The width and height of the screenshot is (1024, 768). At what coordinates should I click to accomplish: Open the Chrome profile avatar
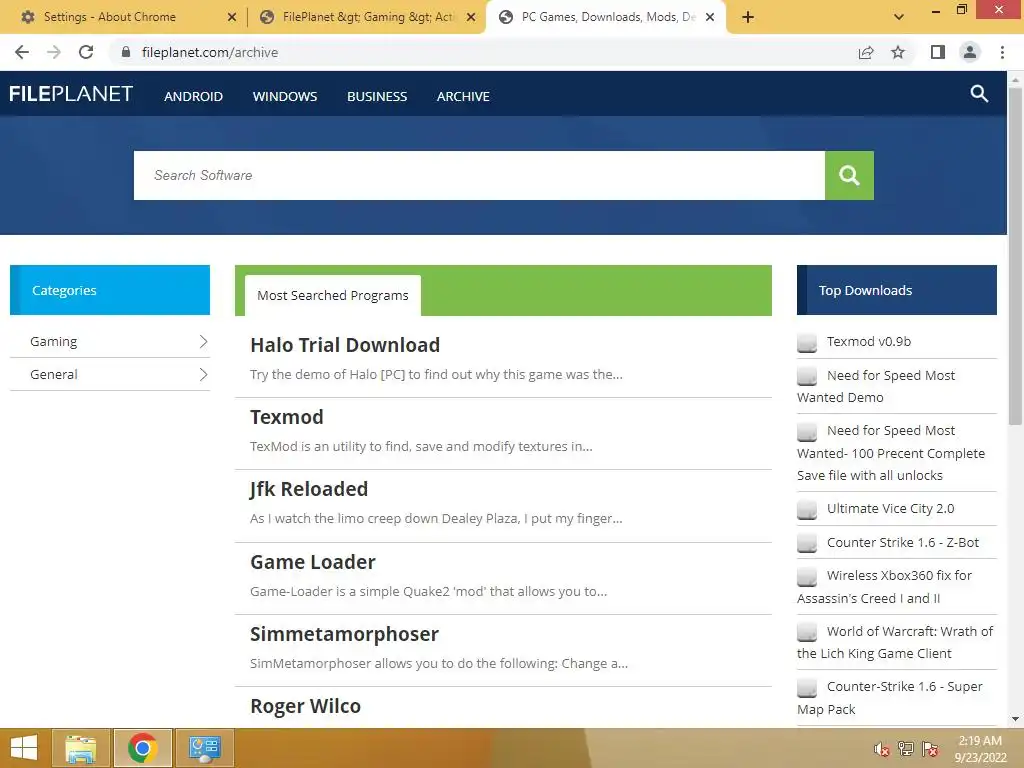tap(970, 52)
